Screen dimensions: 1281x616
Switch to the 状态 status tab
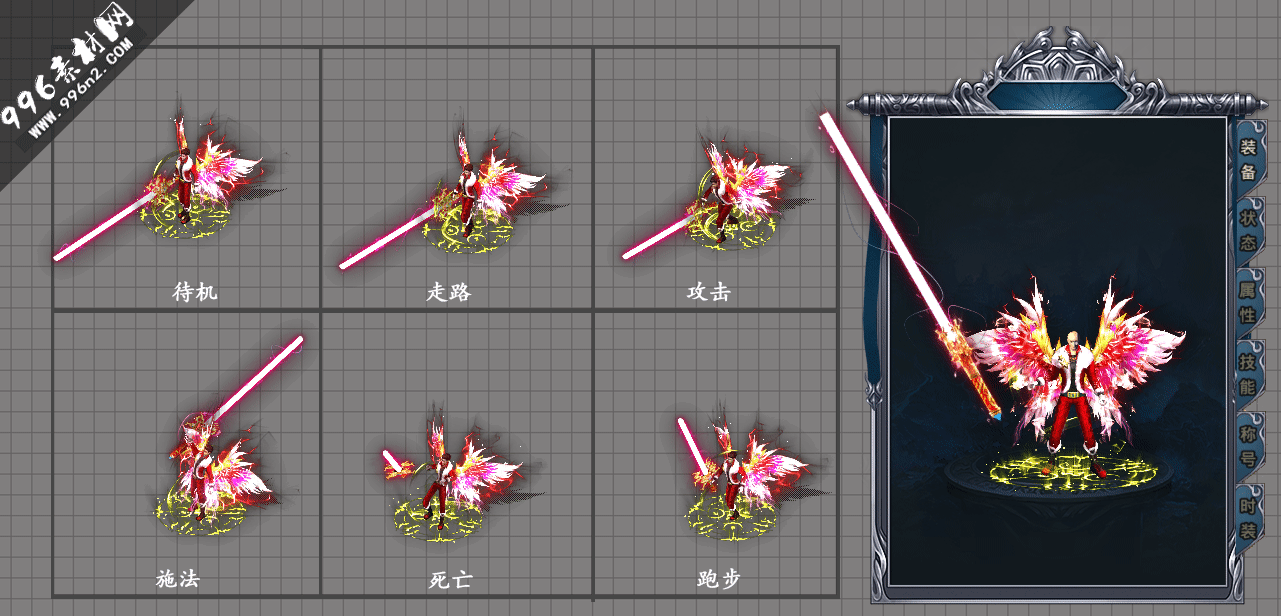(1248, 230)
